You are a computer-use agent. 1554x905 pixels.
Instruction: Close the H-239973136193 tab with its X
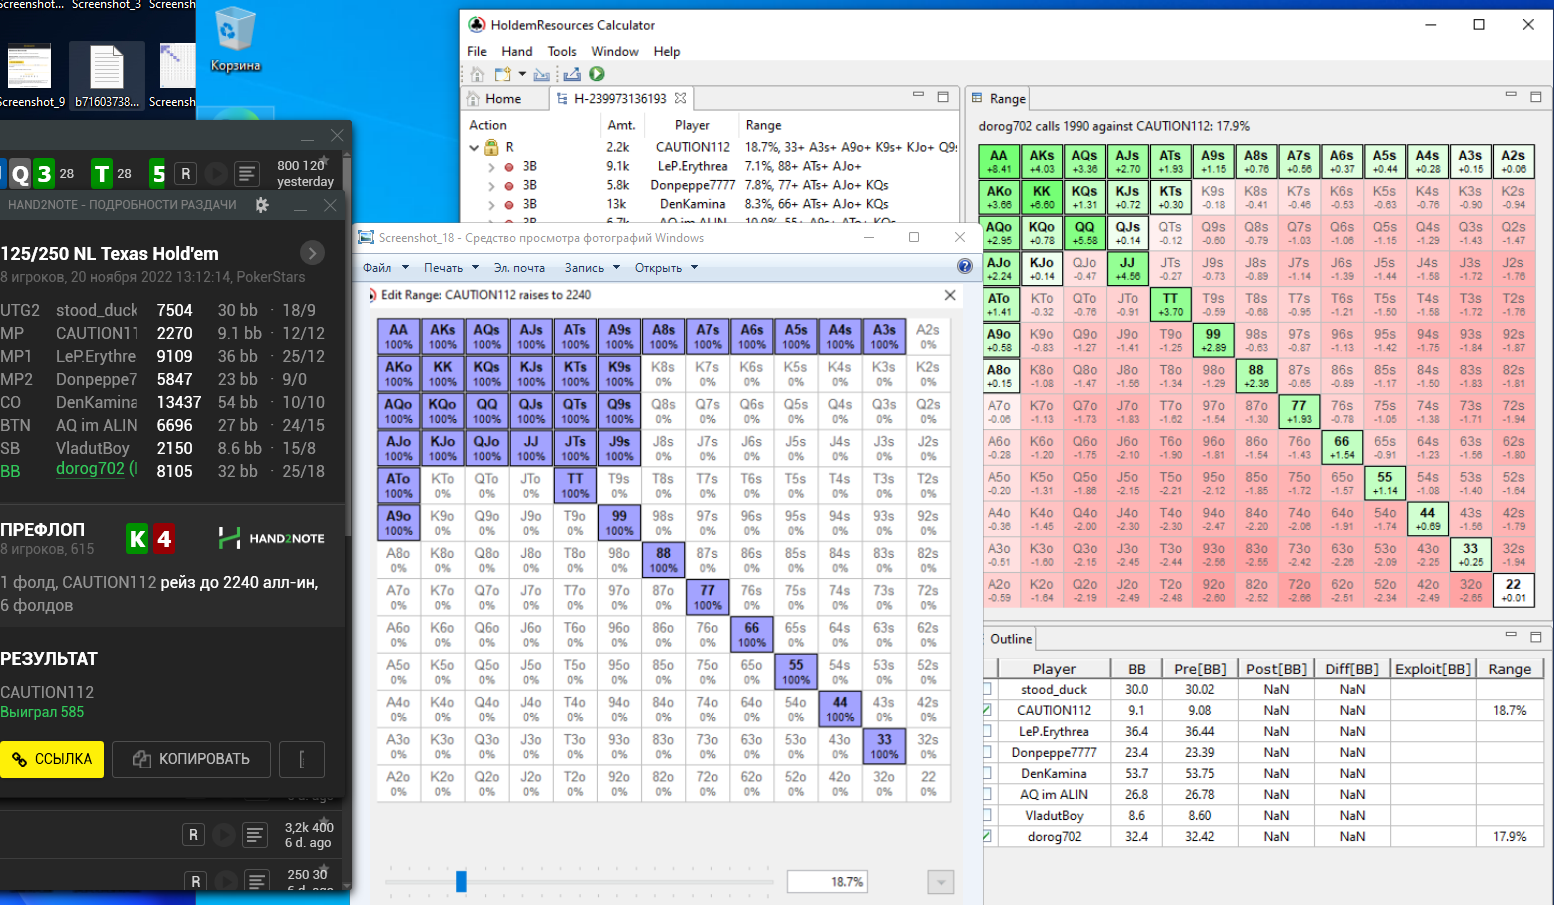pos(681,98)
